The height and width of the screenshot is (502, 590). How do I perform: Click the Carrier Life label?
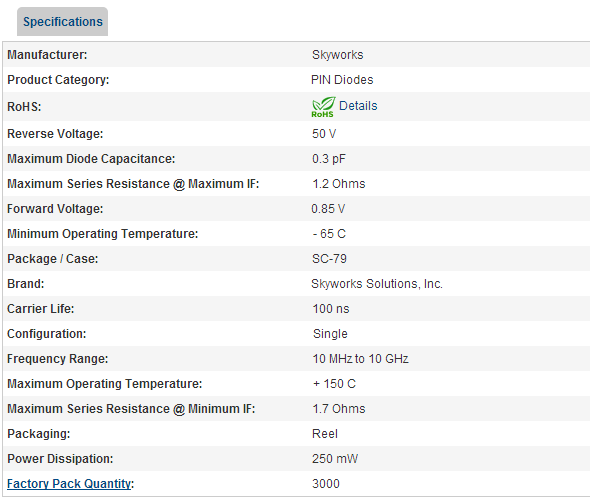pyautogui.click(x=41, y=309)
